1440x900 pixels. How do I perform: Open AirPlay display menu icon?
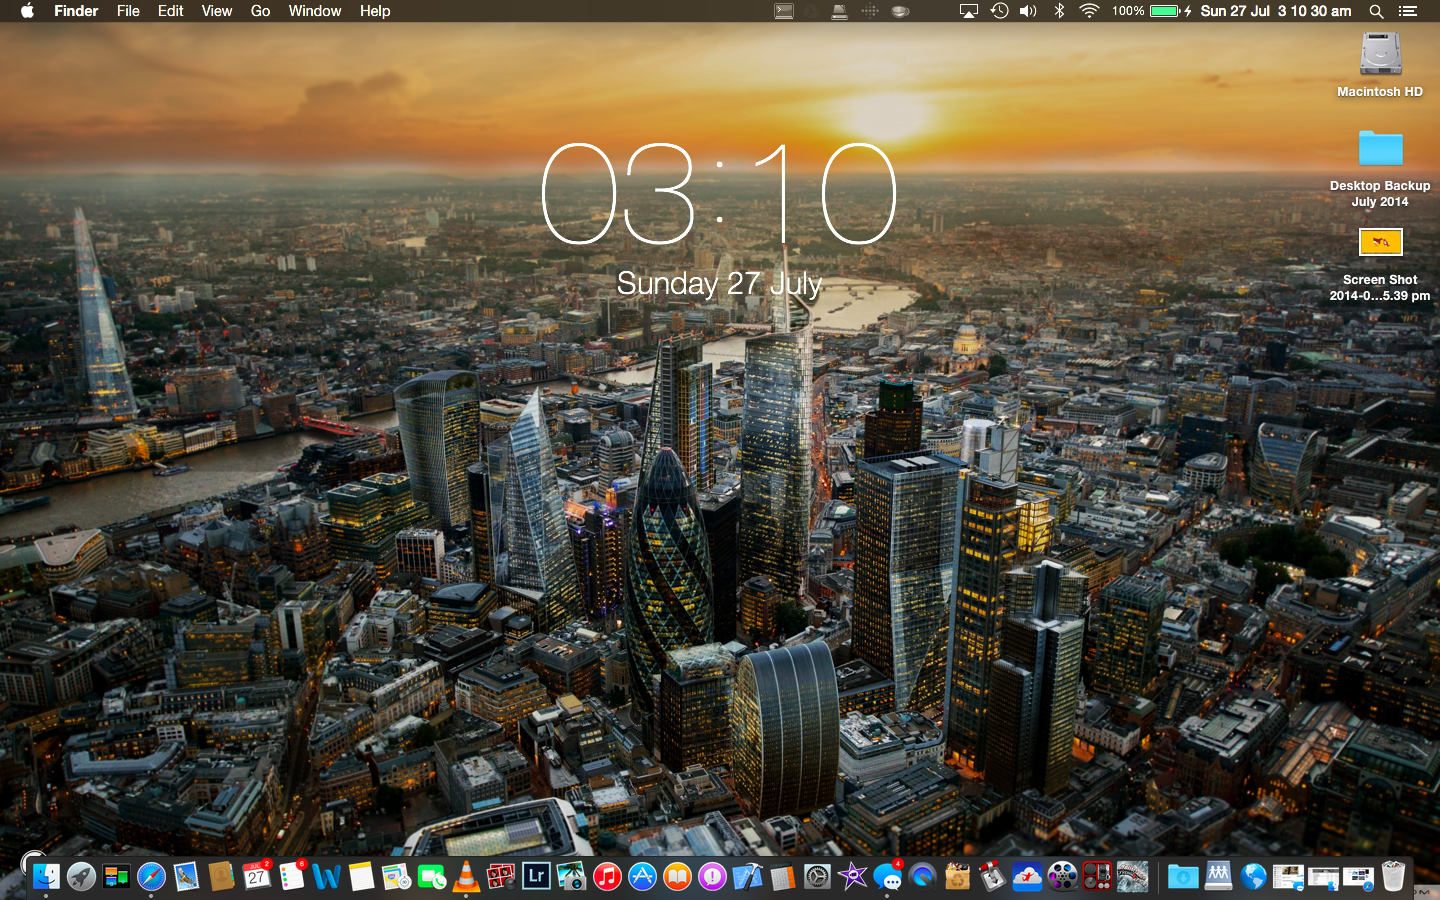click(x=968, y=11)
